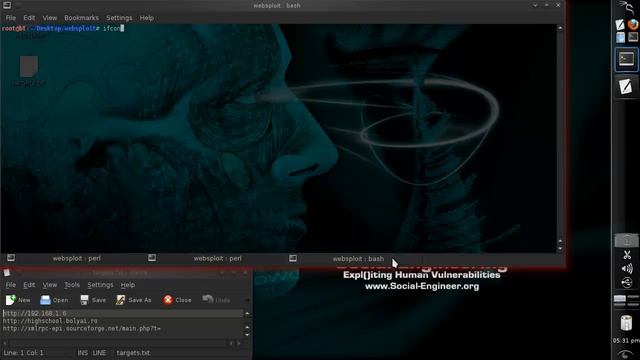
Task: Click KWrite horizontal scrollbar left arrow
Action: pyautogui.click(x=4, y=343)
